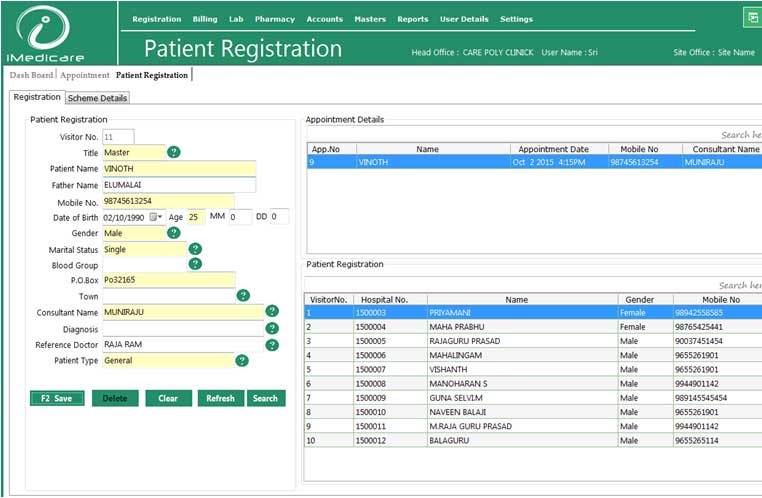Viewport: 762px width, 498px height.
Task: Click the lookup icon beside Consultant Name
Action: [x=272, y=312]
